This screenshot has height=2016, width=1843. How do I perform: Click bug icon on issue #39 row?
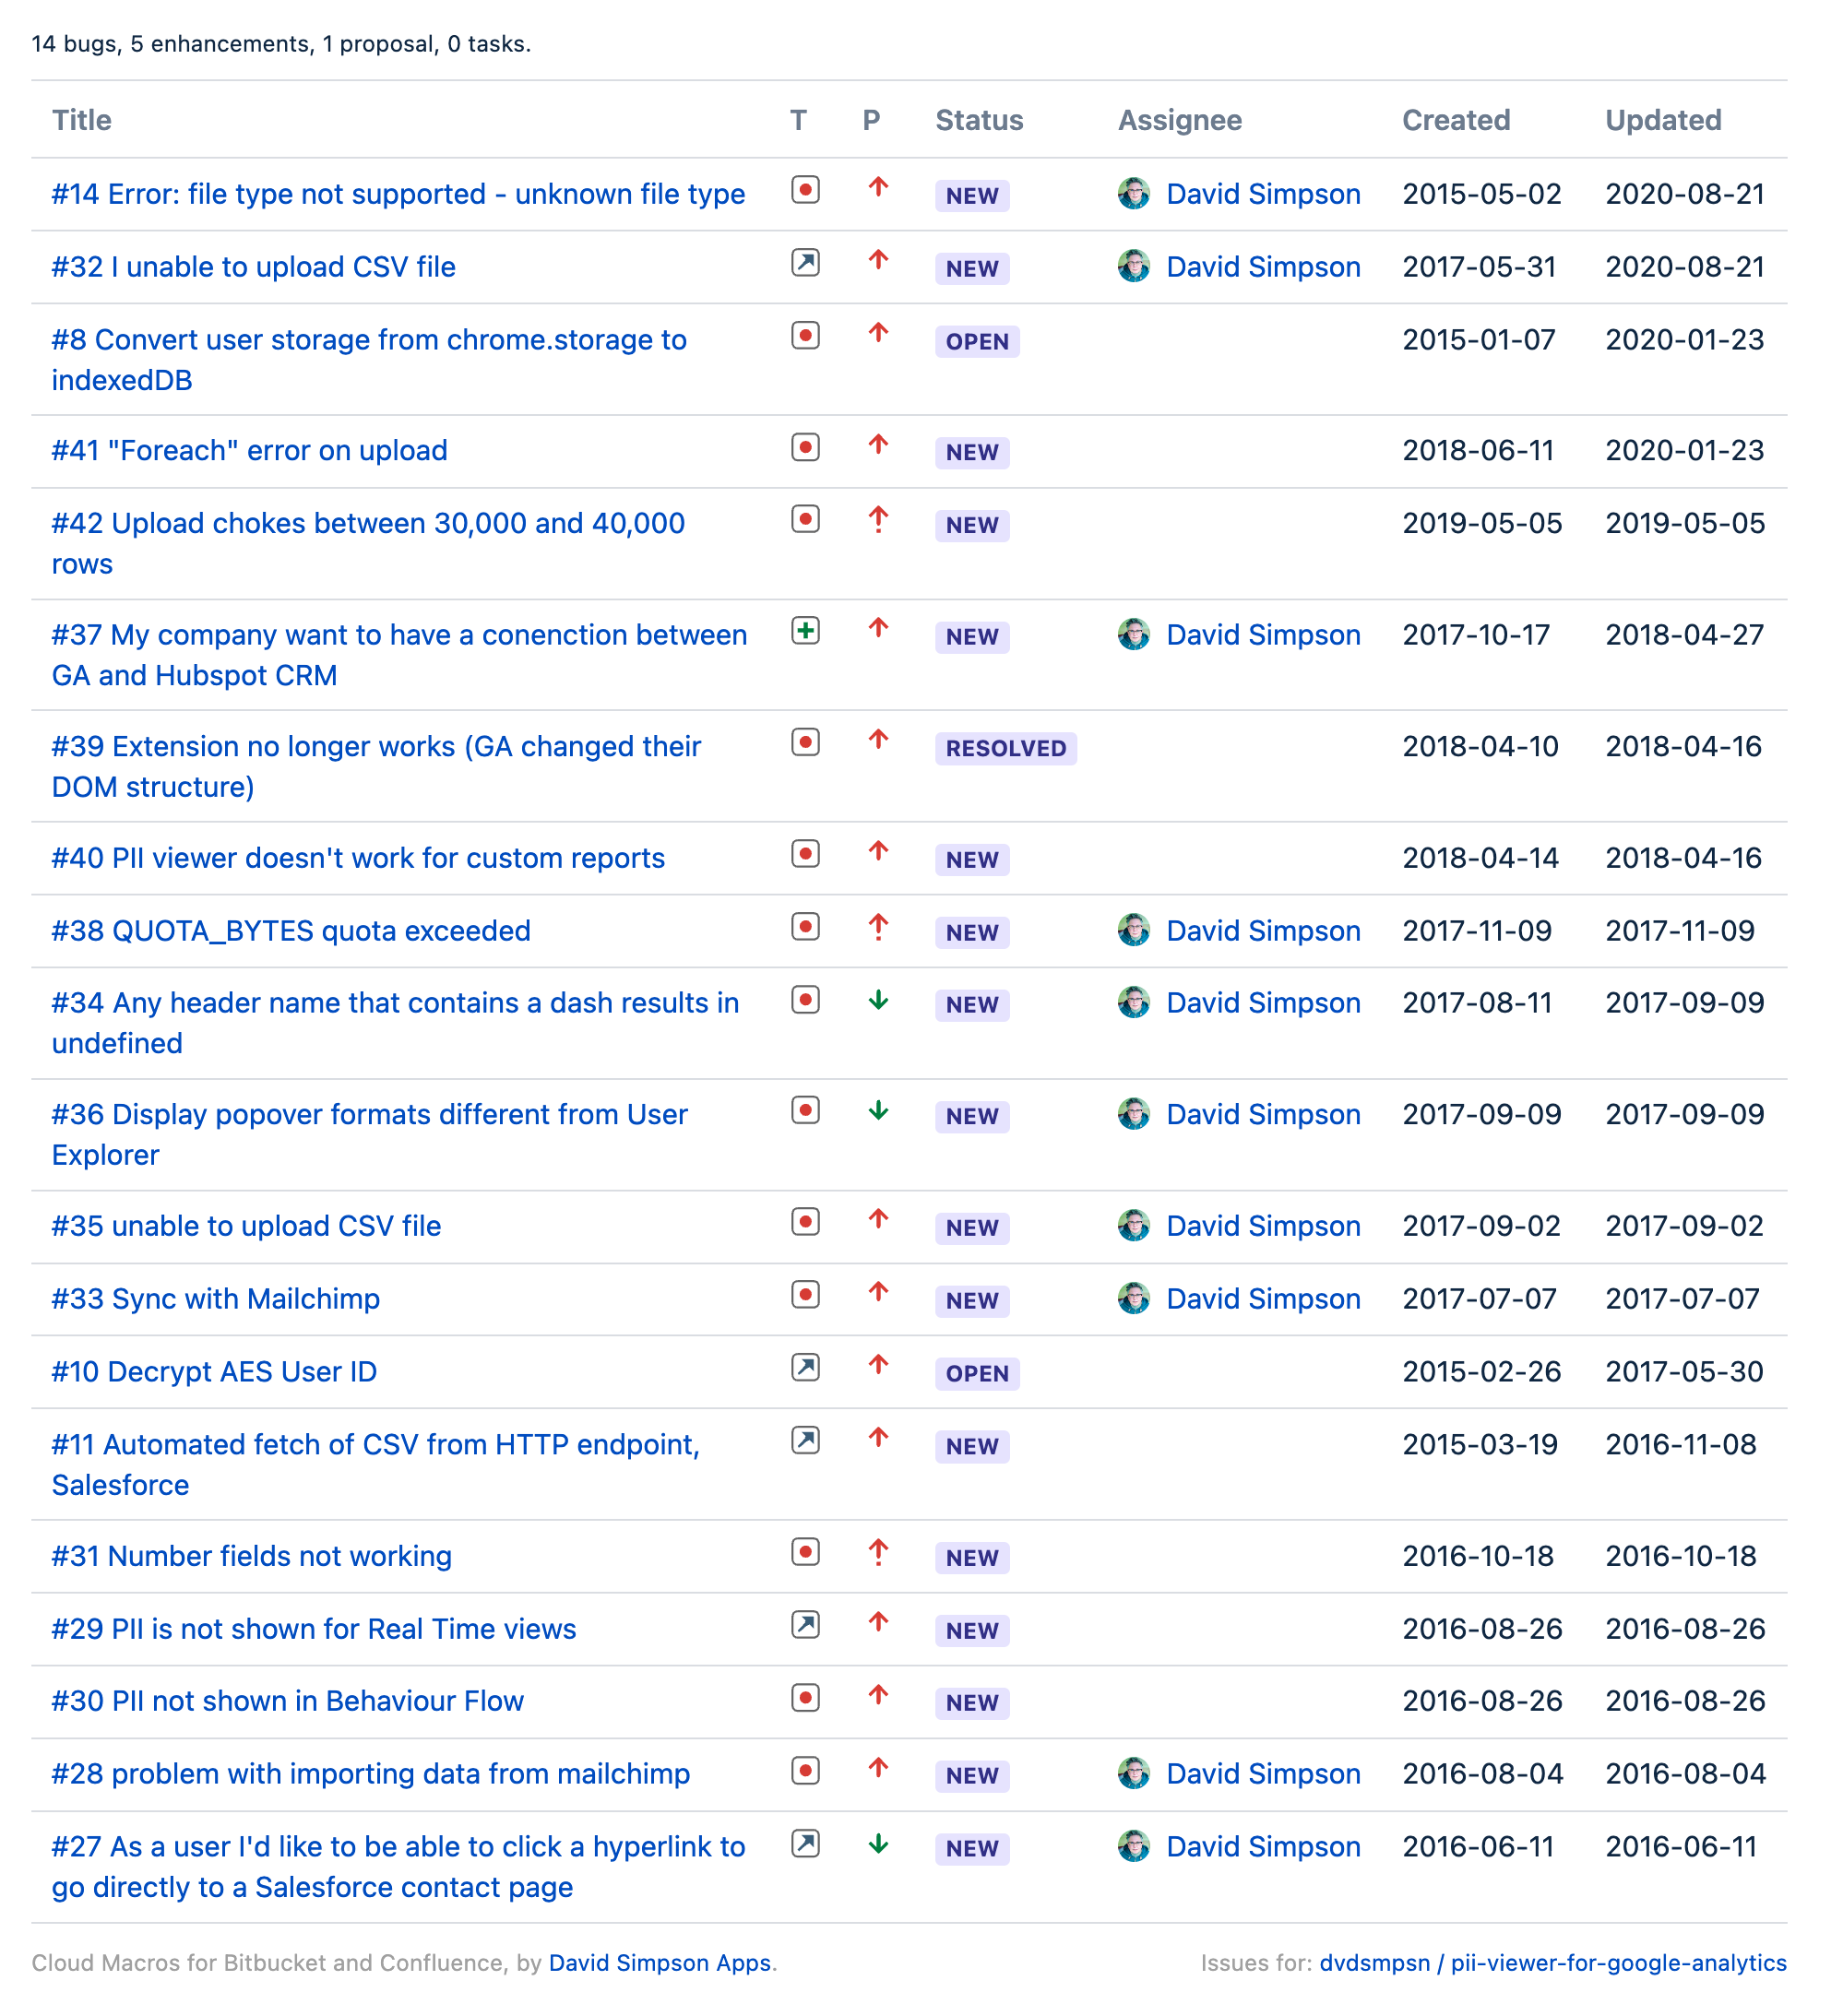tap(805, 742)
